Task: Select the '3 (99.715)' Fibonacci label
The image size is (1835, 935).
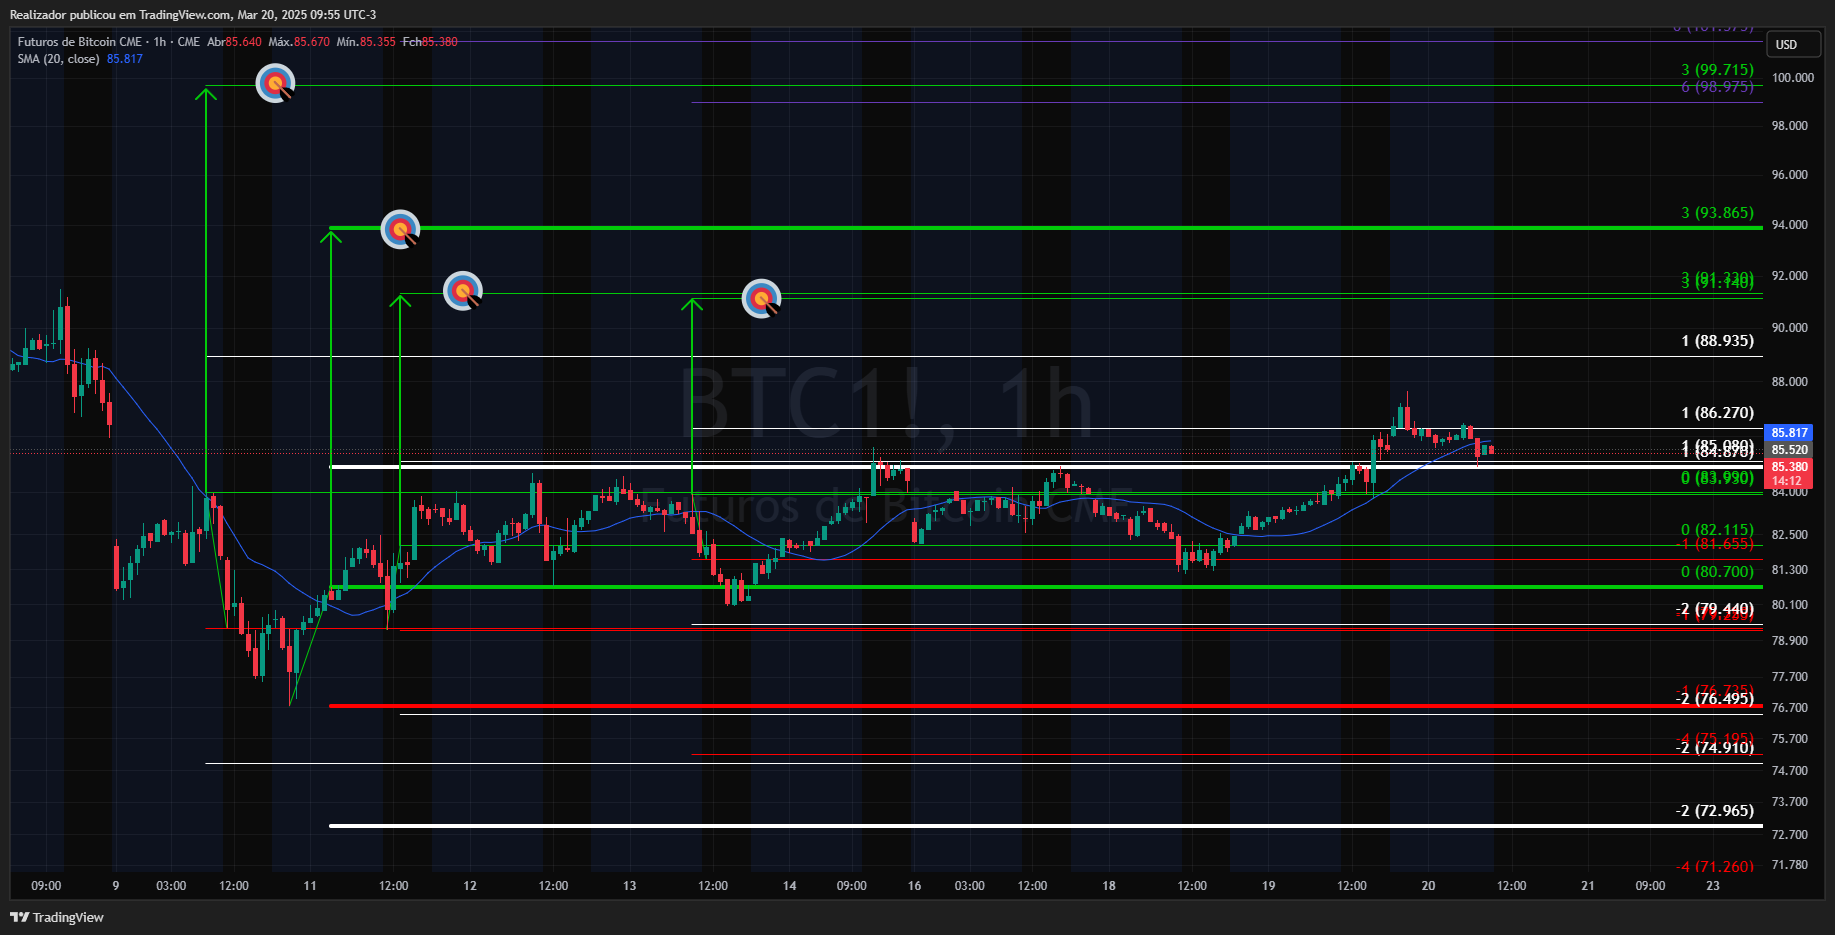Action: click(1717, 70)
